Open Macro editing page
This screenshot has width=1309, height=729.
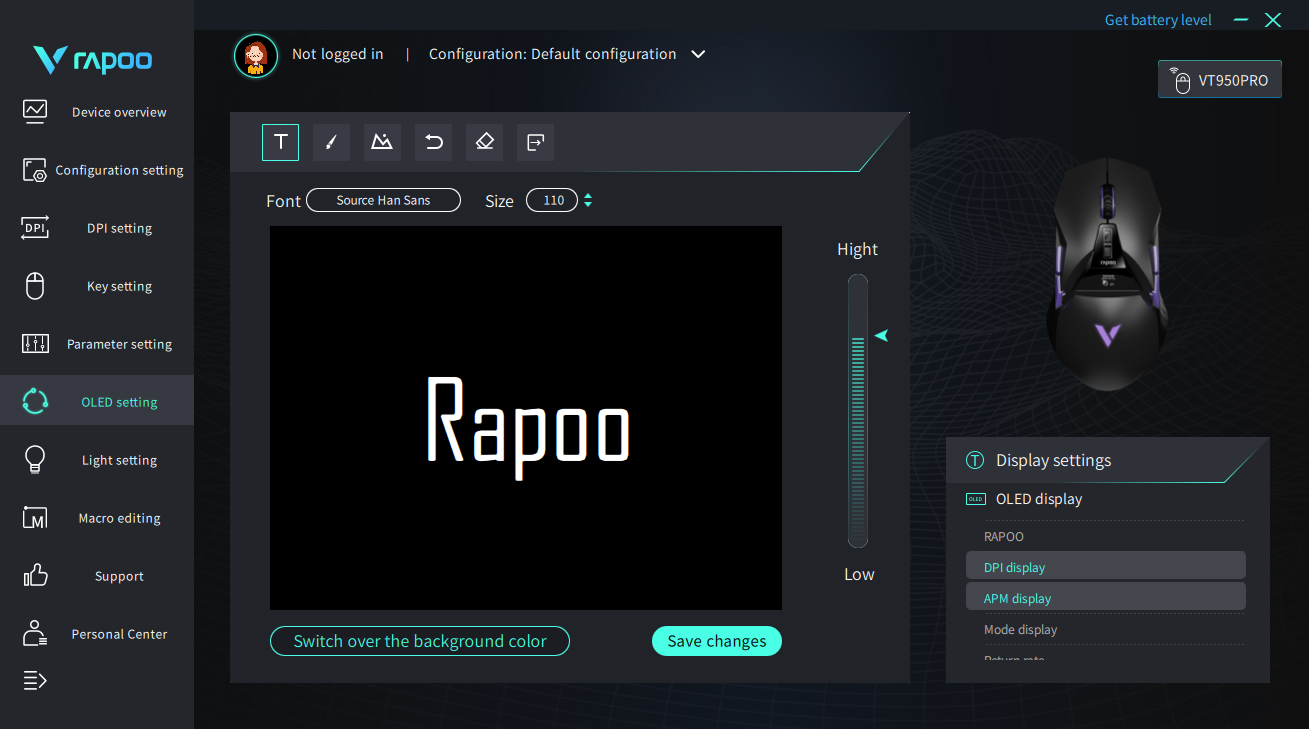click(119, 518)
